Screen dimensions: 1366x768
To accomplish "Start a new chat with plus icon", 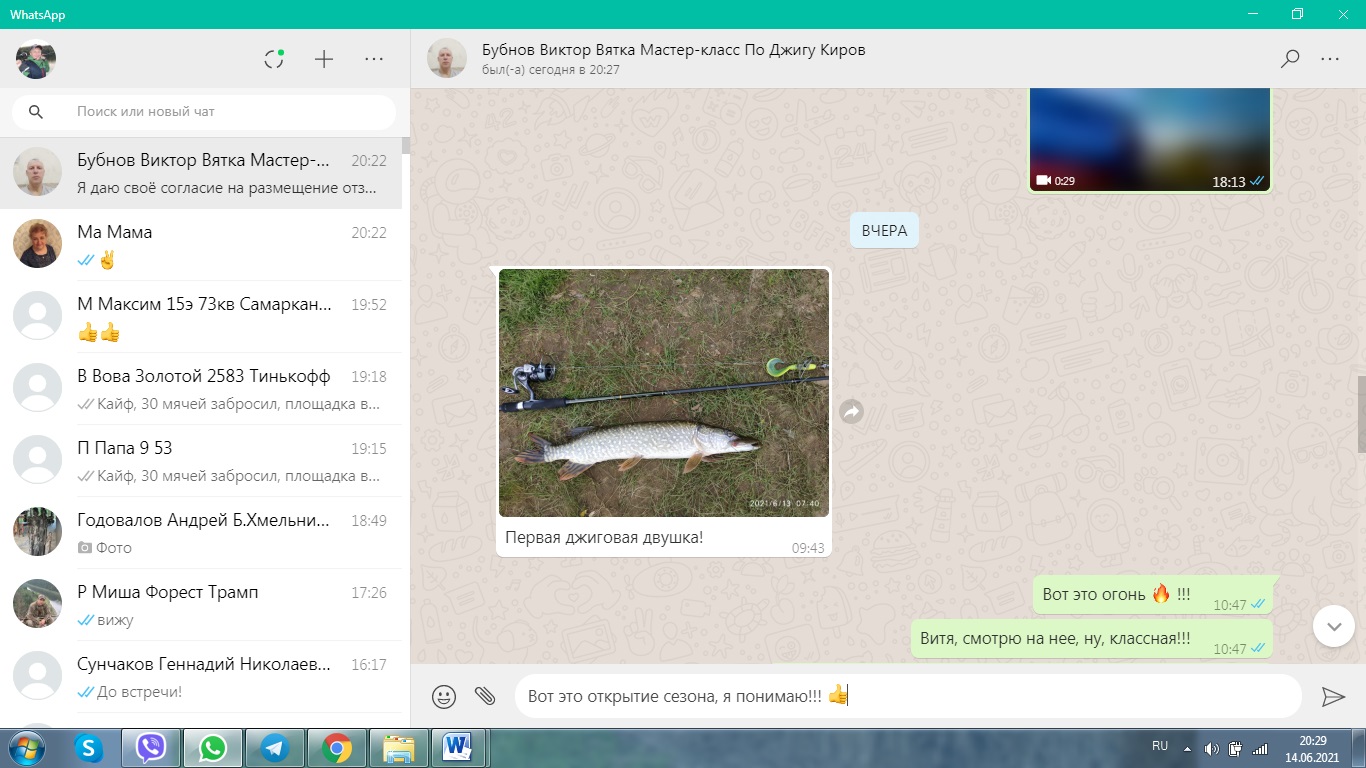I will click(324, 59).
